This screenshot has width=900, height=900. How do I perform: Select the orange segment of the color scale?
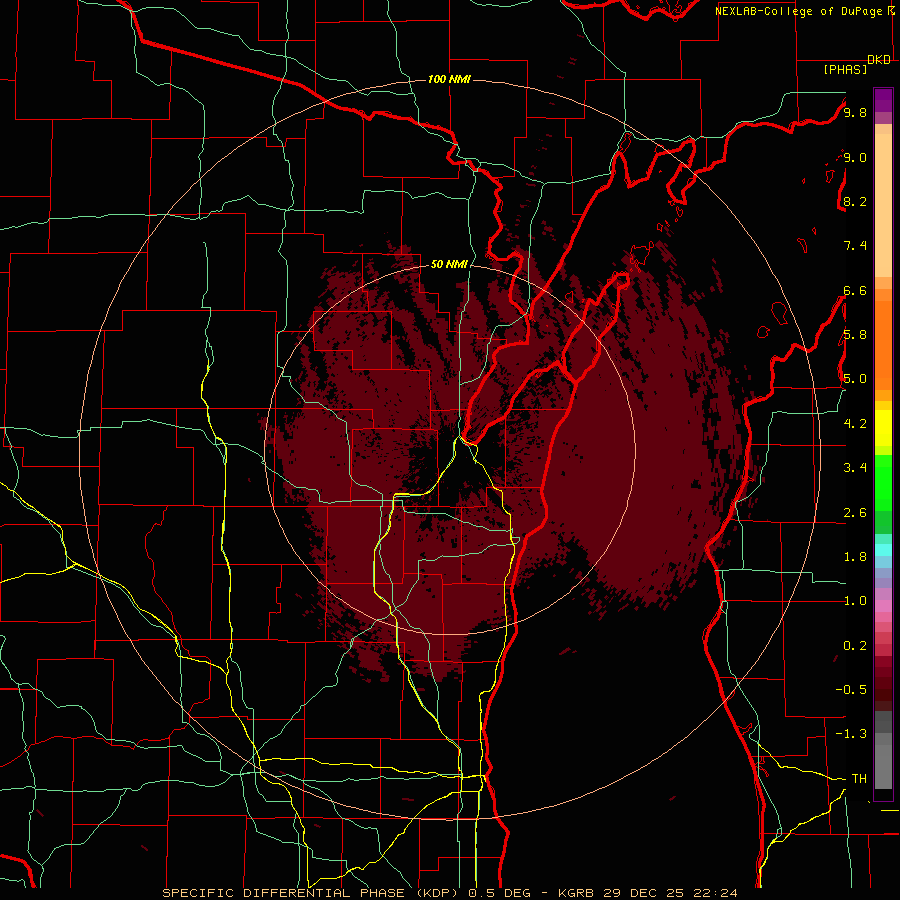(883, 346)
